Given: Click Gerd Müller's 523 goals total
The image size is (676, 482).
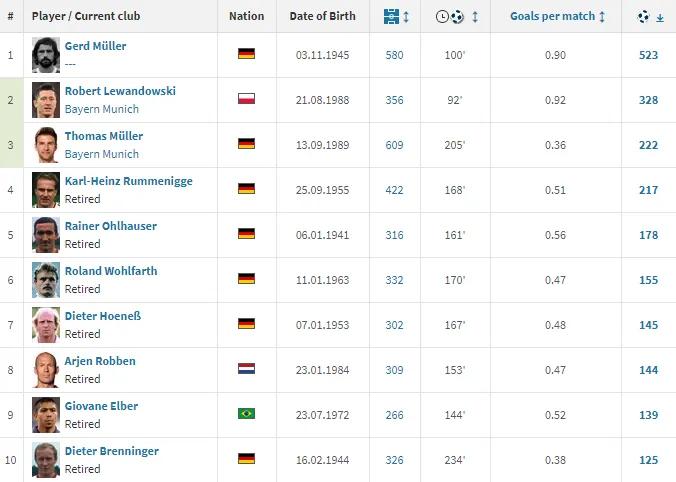Looking at the screenshot, I should (648, 55).
